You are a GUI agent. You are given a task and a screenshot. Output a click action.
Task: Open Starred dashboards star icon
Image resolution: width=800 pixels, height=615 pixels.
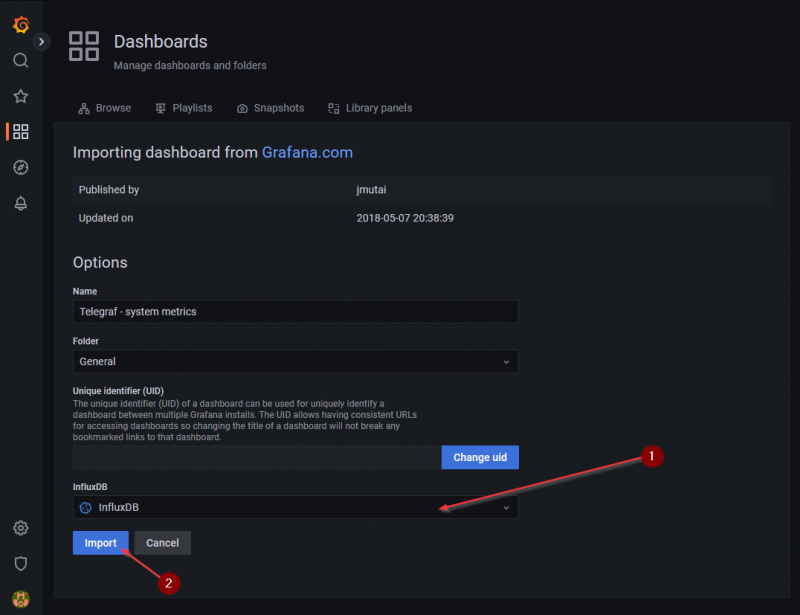pos(20,96)
